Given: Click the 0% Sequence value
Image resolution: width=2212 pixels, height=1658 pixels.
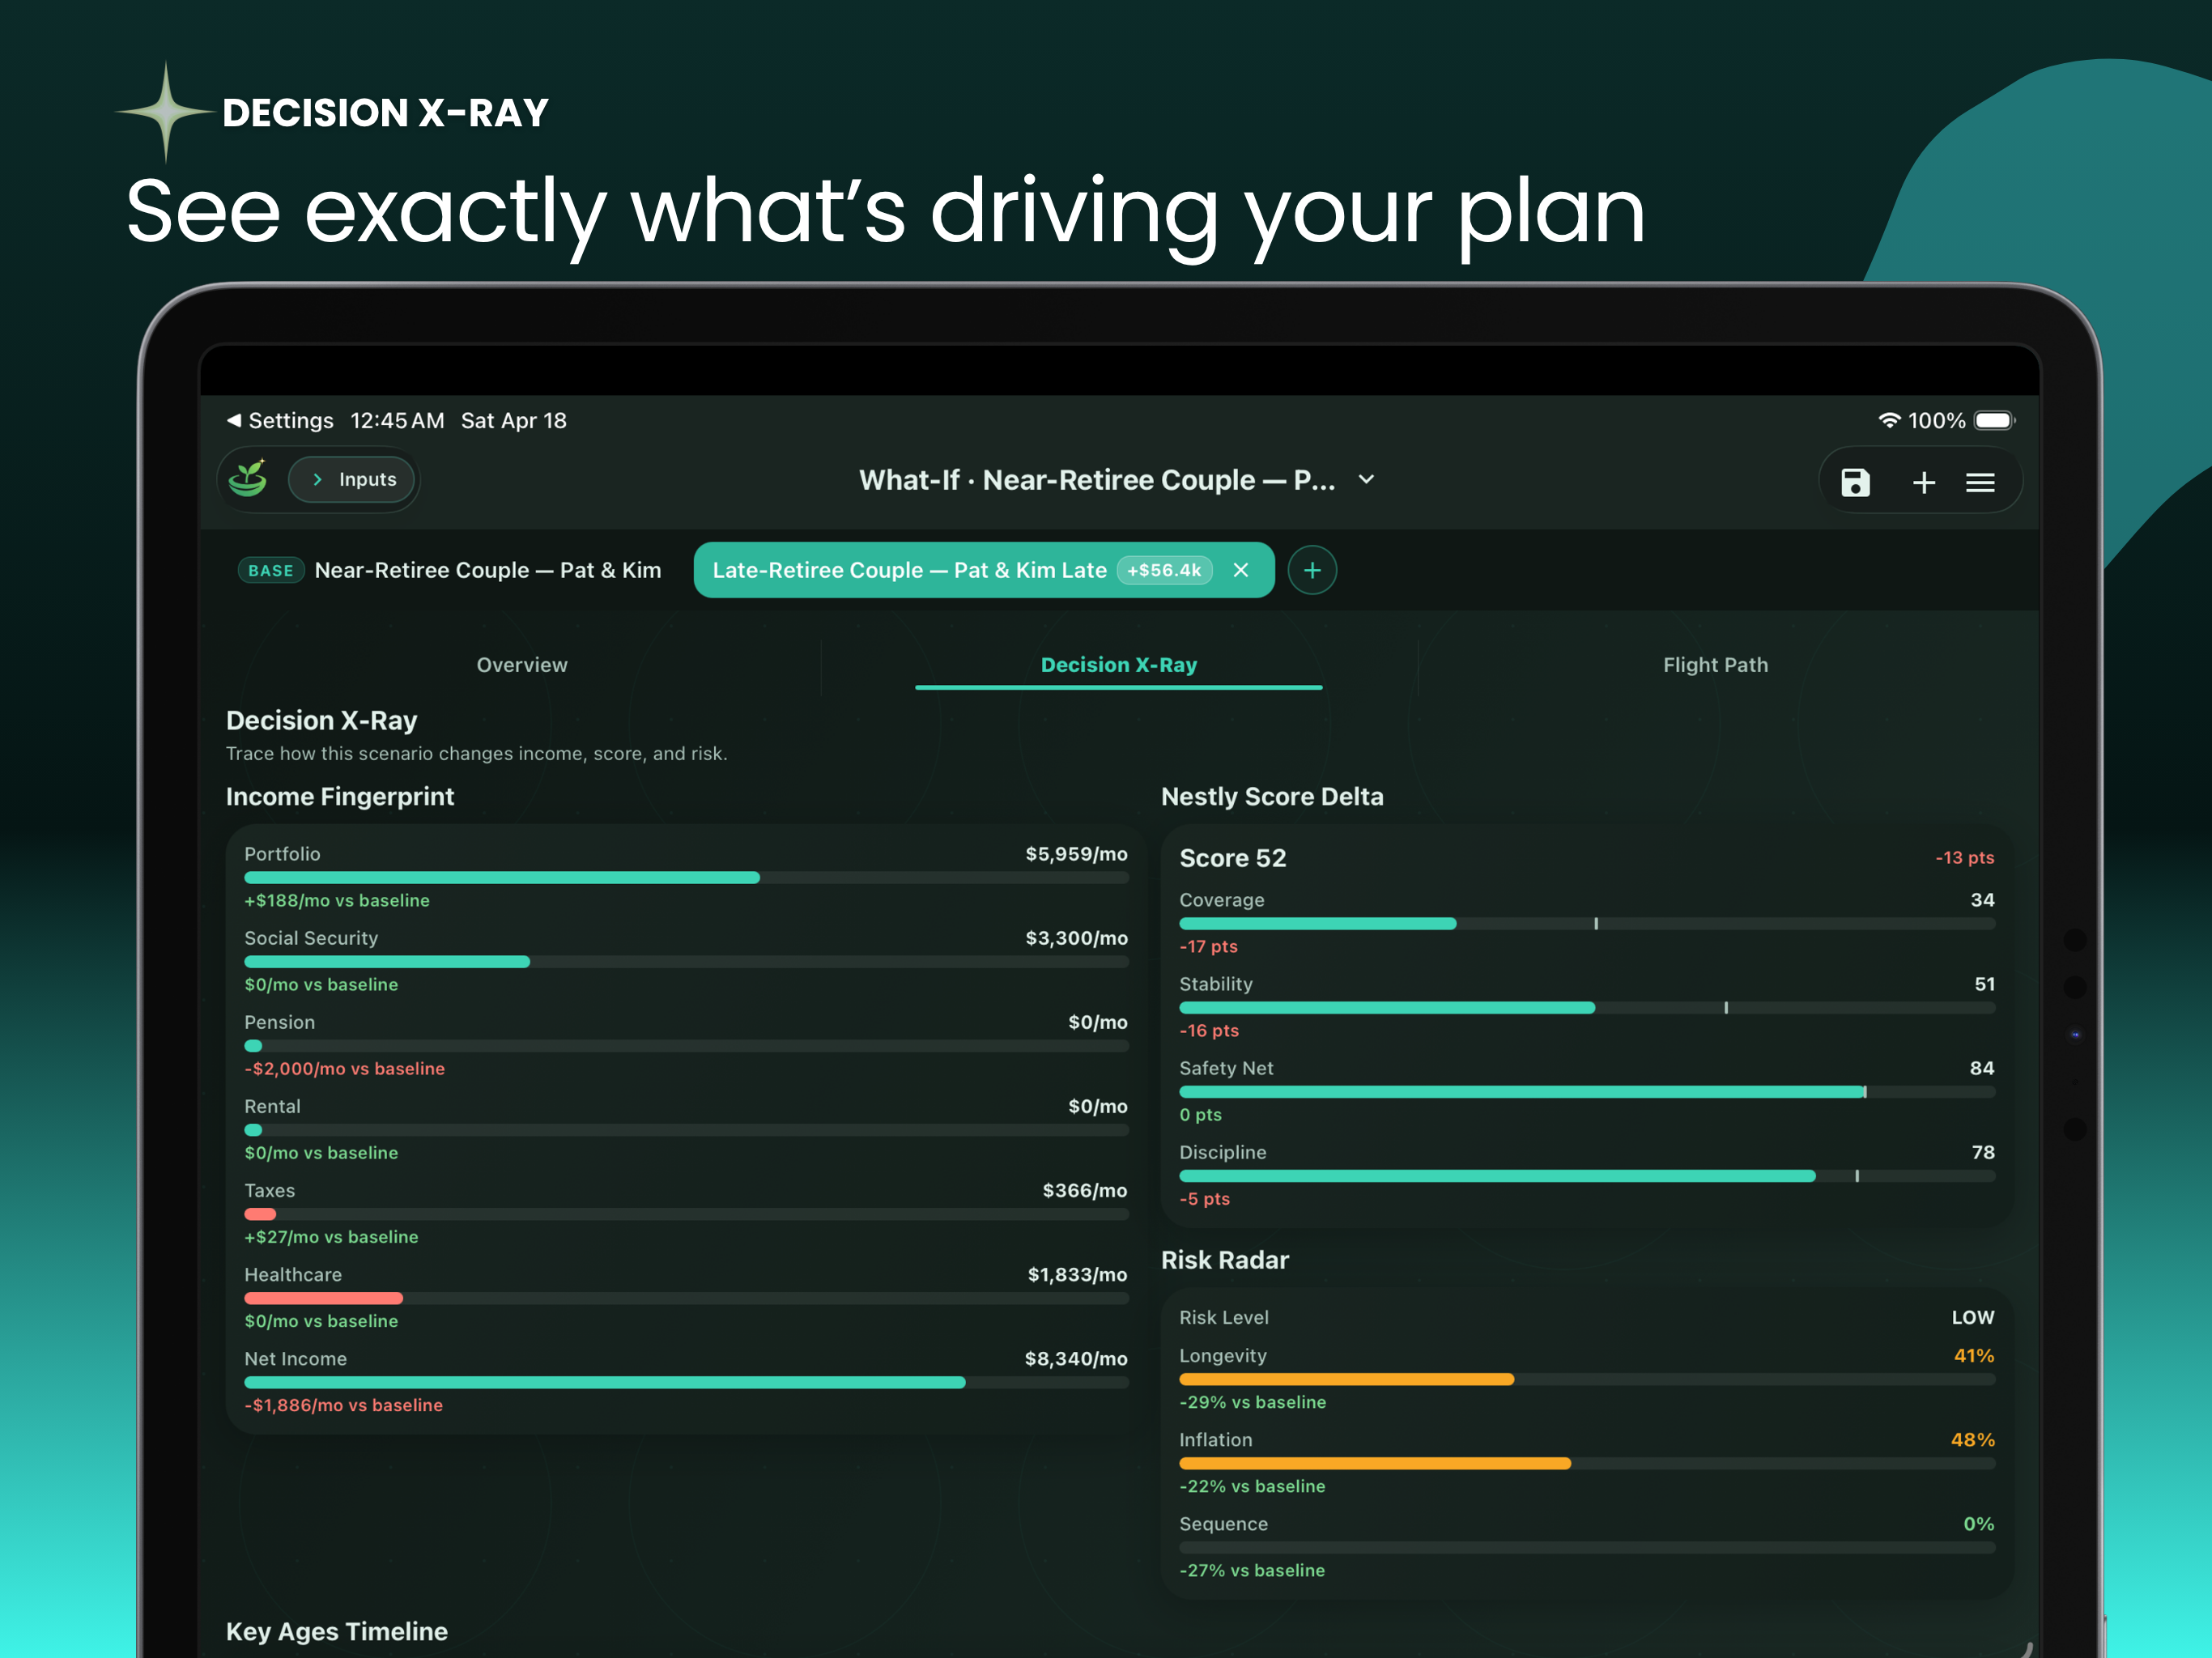Looking at the screenshot, I should [x=1978, y=1523].
